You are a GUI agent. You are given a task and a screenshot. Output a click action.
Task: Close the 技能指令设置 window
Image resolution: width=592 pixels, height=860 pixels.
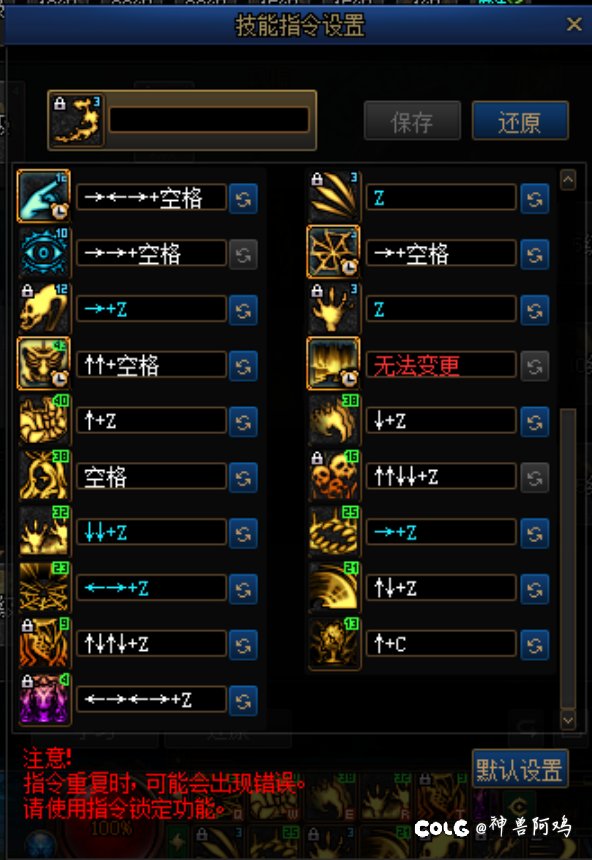(x=574, y=24)
